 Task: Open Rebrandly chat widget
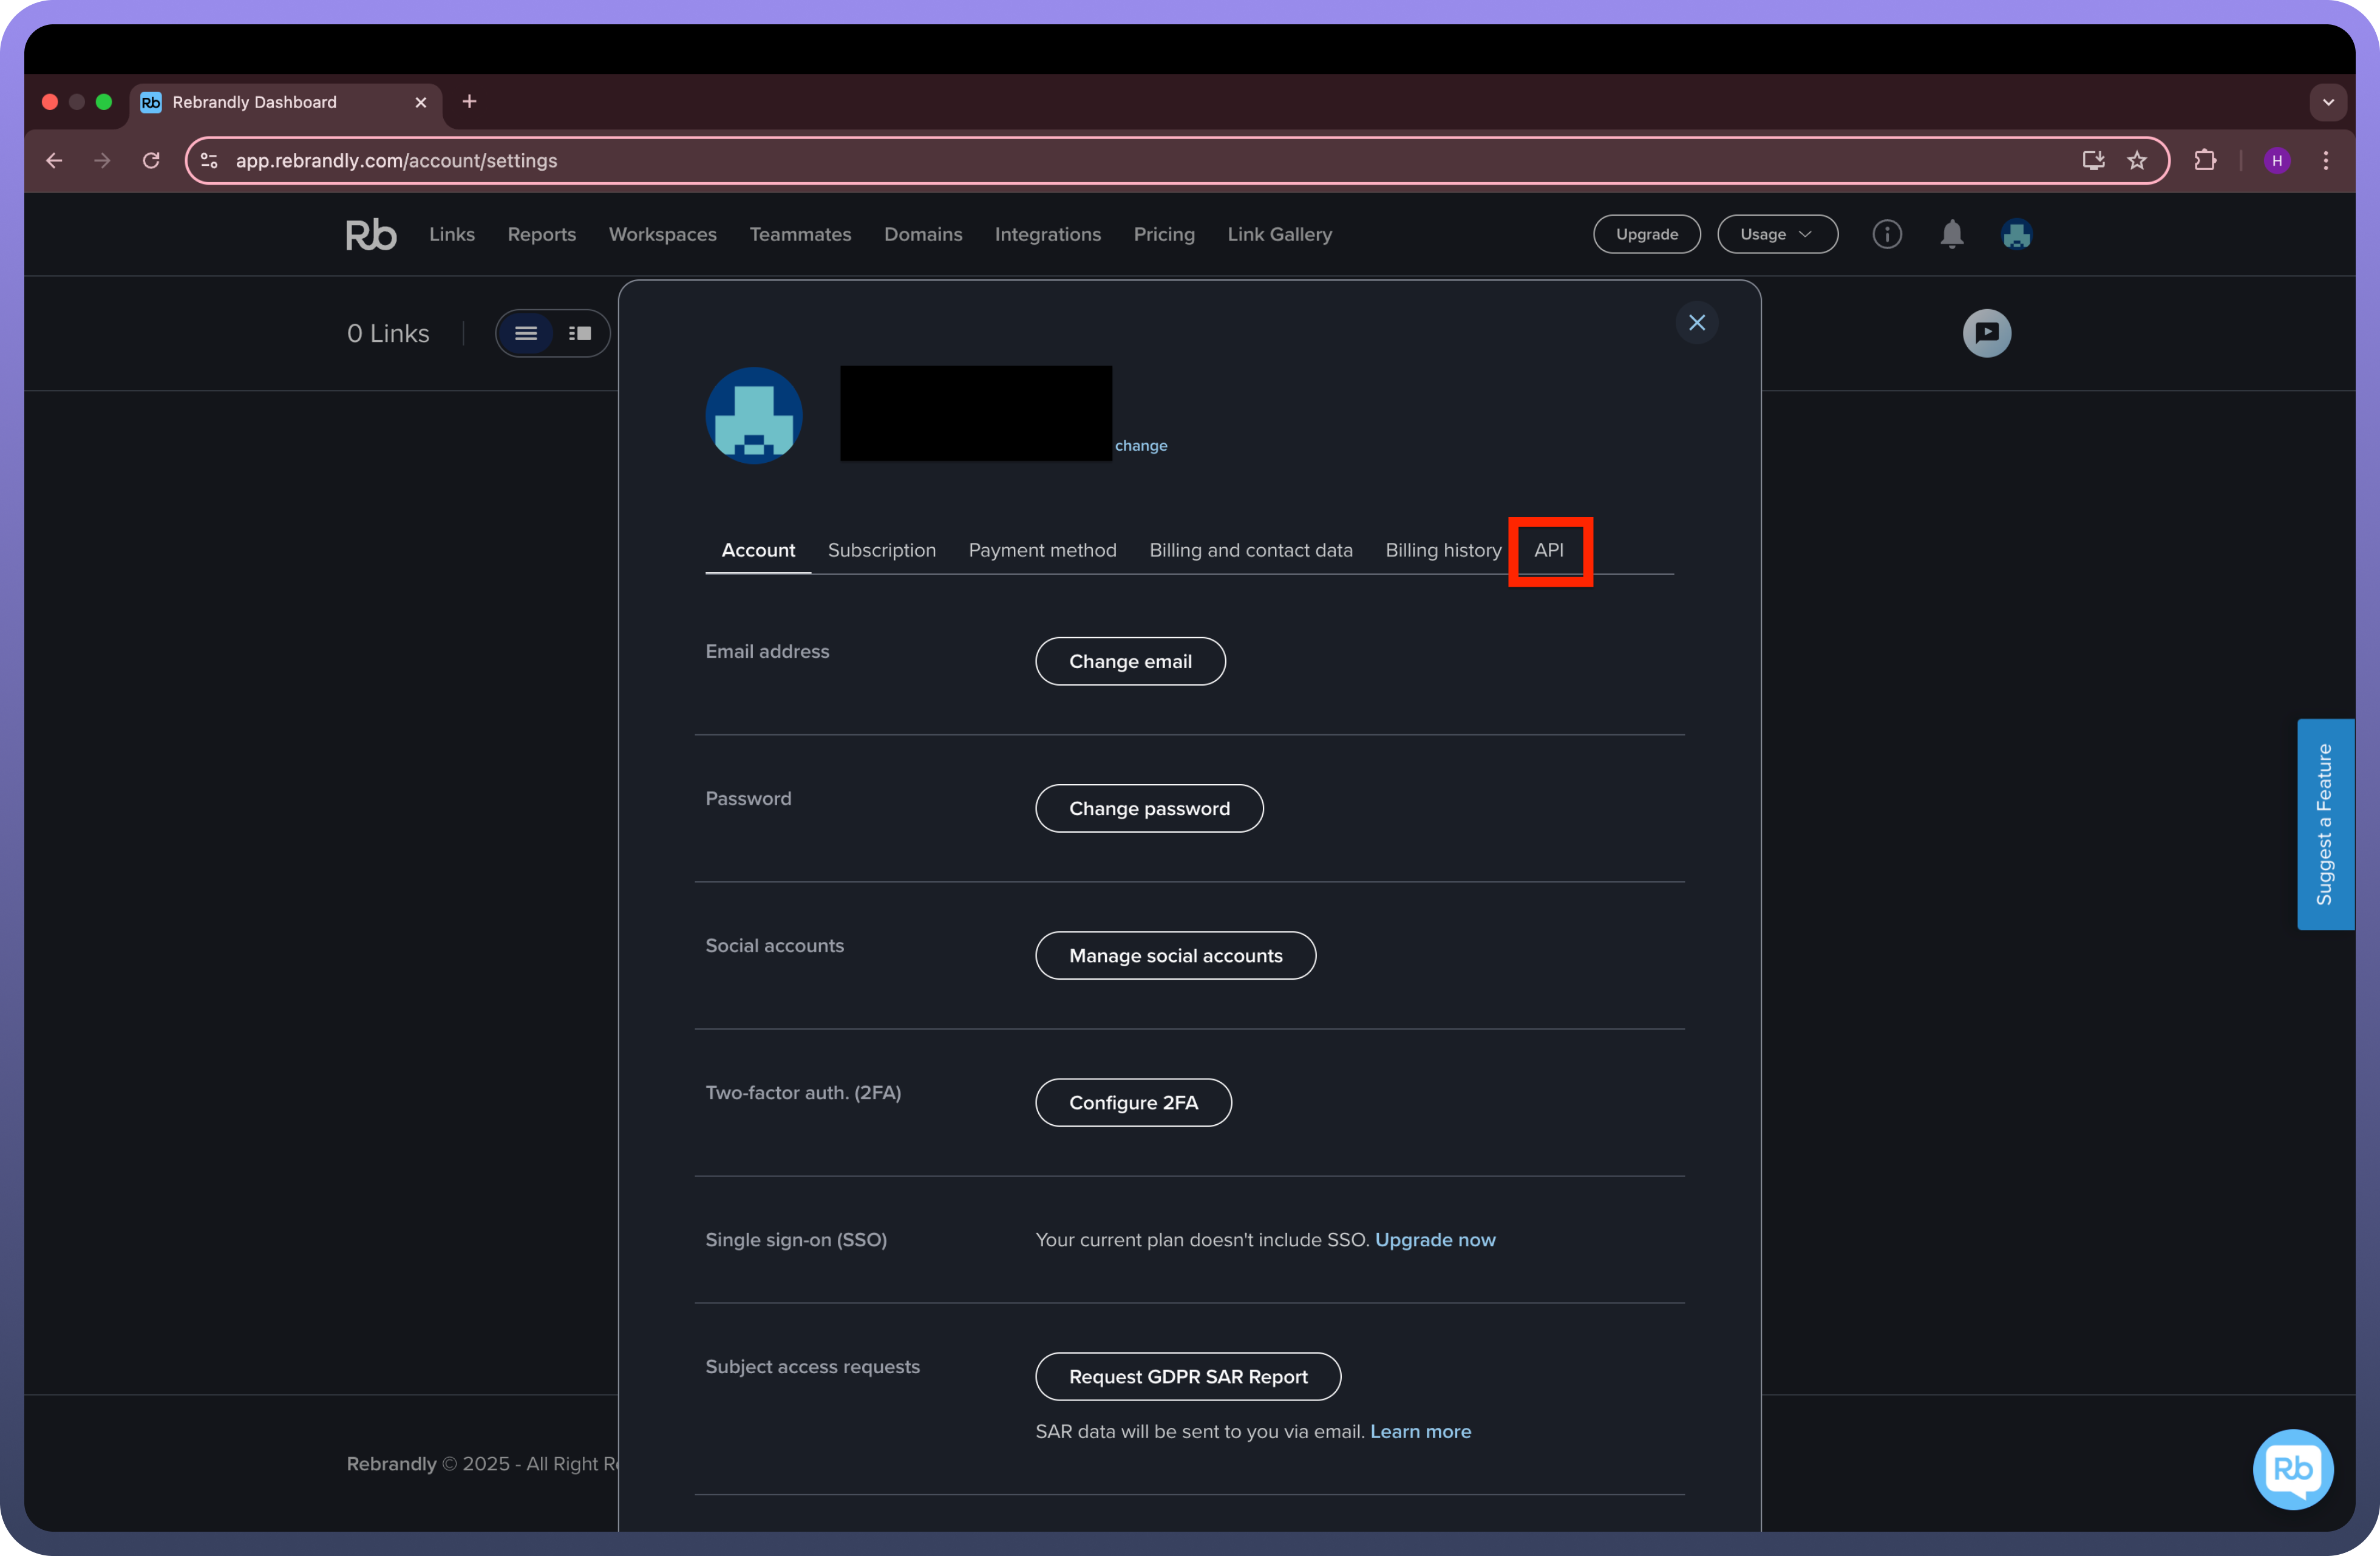tap(2292, 1468)
